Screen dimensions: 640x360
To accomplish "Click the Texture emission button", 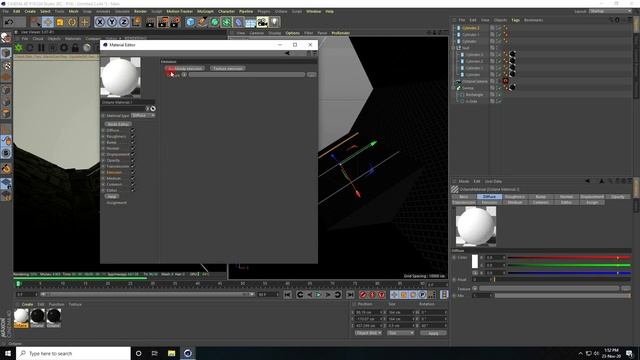I will click(228, 69).
